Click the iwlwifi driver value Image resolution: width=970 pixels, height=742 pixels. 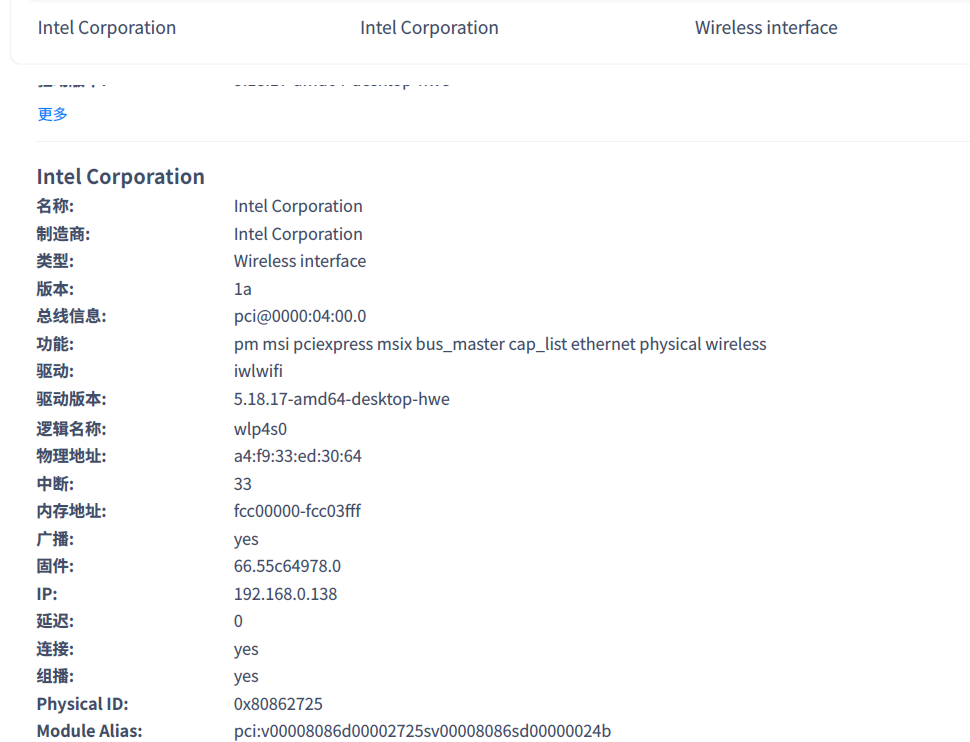pyautogui.click(x=258, y=371)
